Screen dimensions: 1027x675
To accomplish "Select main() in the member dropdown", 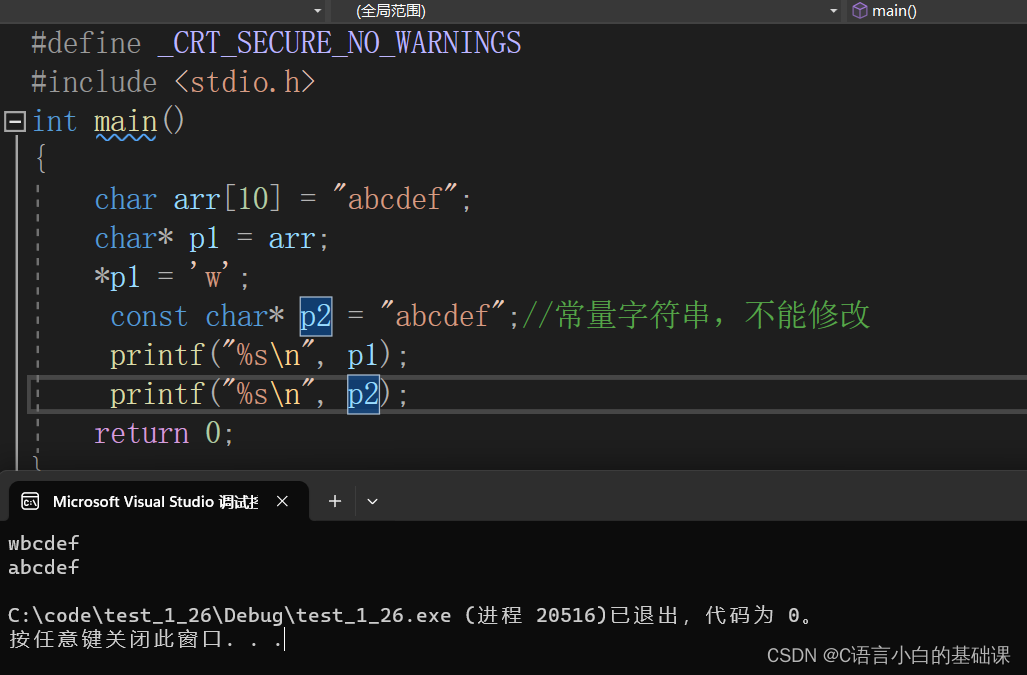I will [894, 11].
